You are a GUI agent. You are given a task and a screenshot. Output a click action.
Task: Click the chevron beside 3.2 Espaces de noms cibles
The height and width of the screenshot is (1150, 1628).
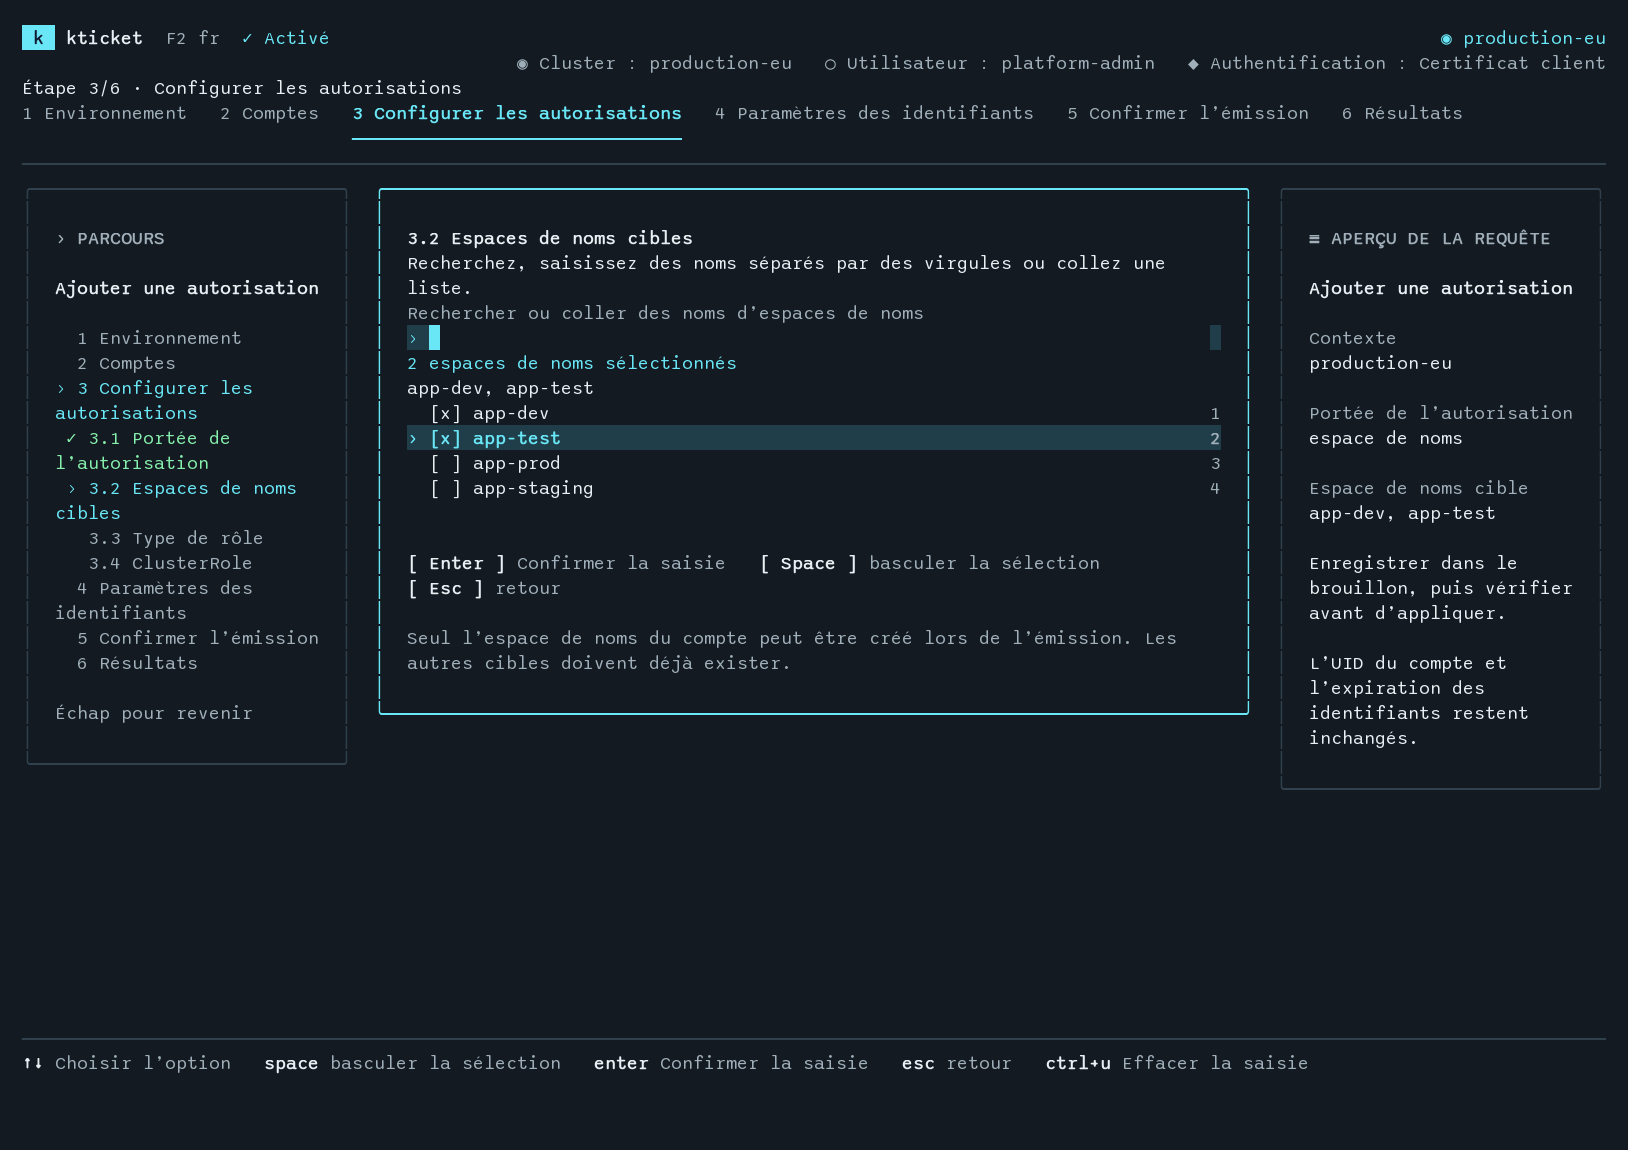[72, 488]
